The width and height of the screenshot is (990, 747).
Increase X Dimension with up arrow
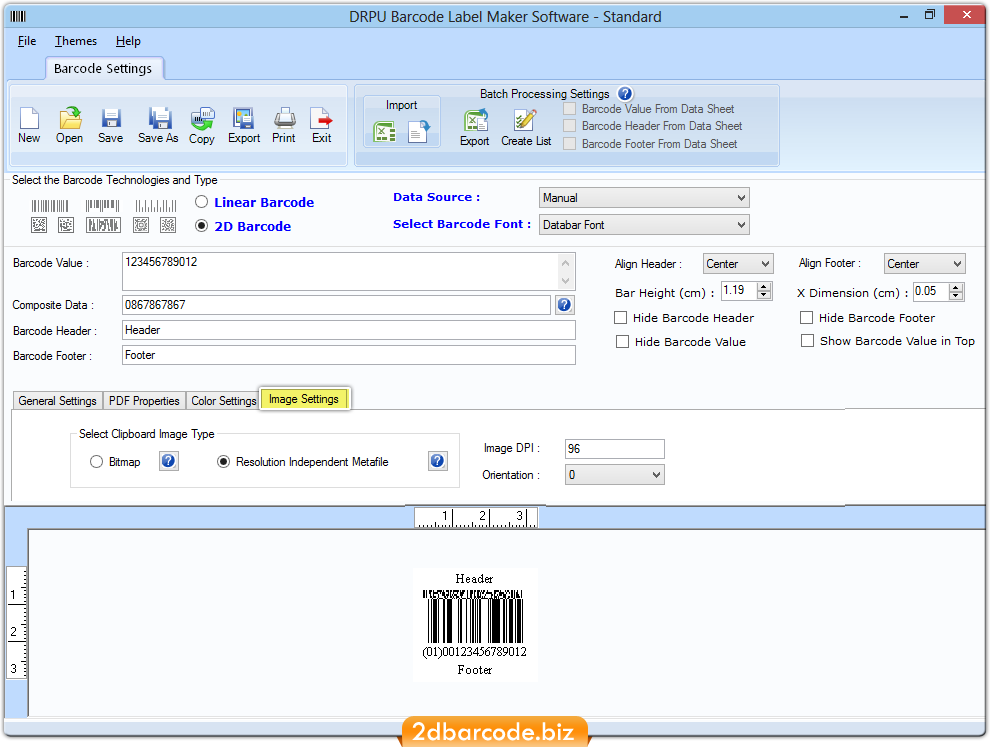(956, 288)
